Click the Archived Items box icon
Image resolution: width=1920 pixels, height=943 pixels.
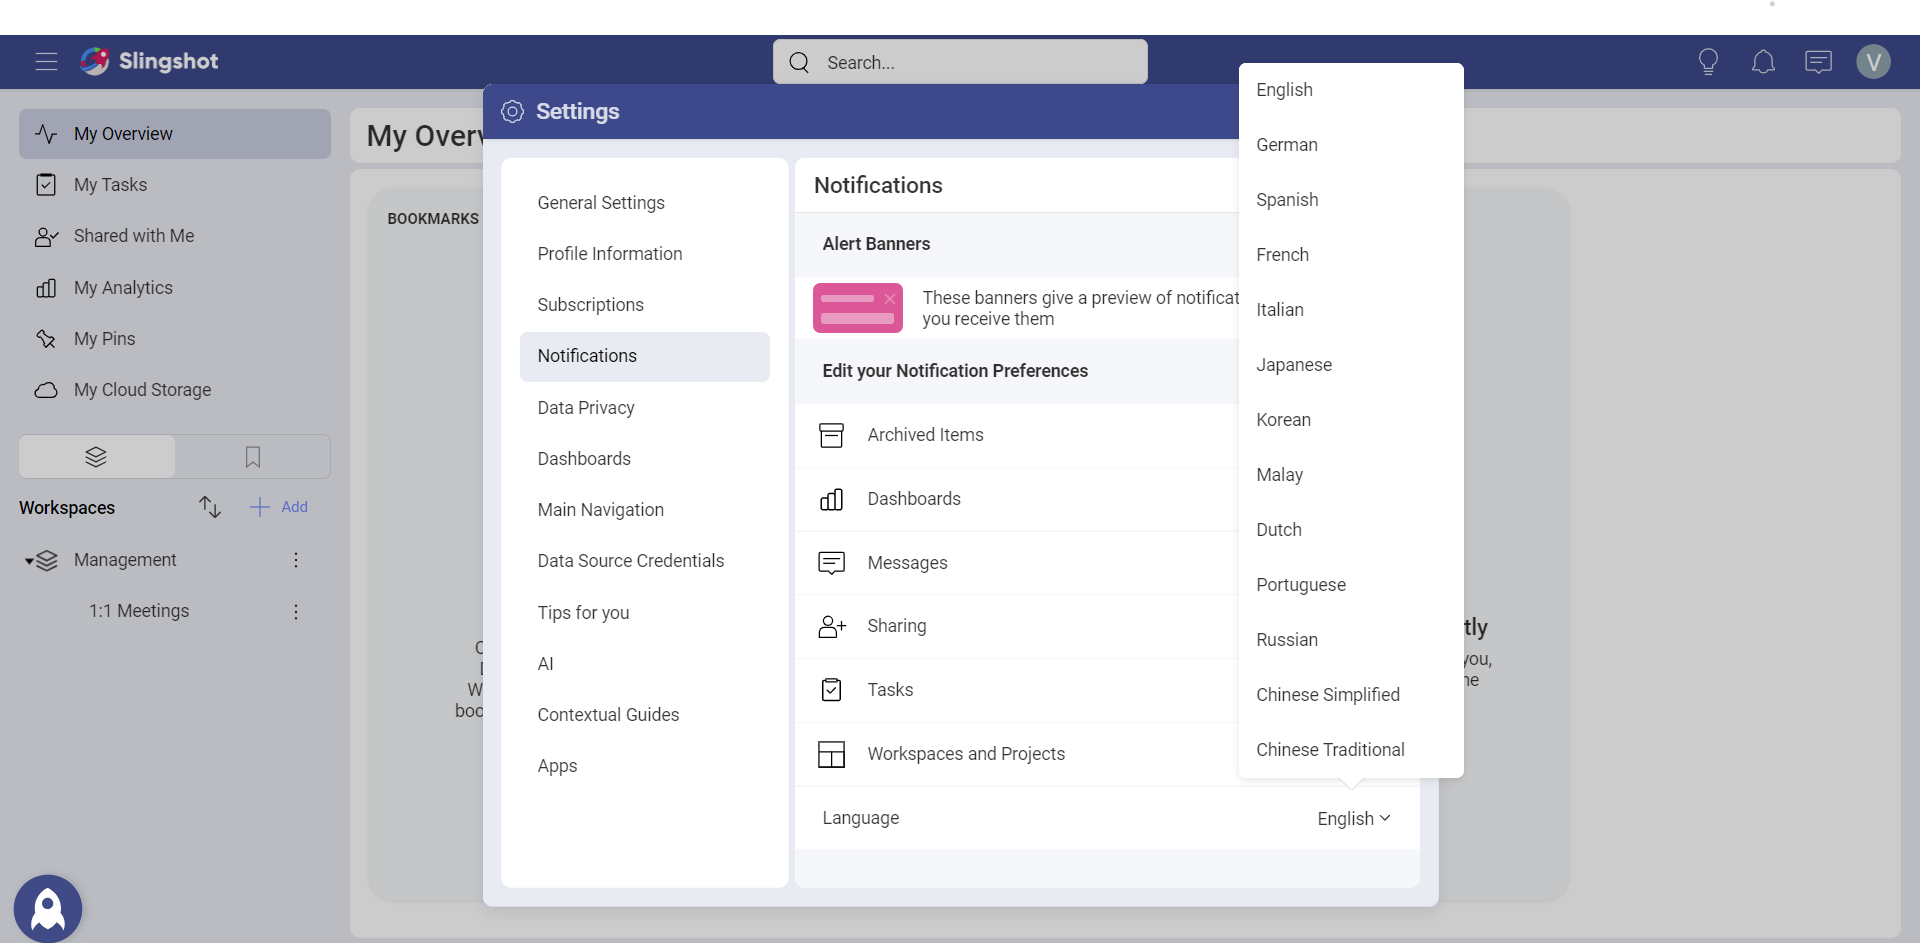tap(831, 435)
